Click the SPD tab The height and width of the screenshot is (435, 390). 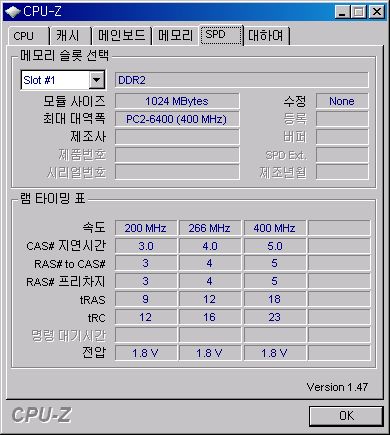coord(221,35)
